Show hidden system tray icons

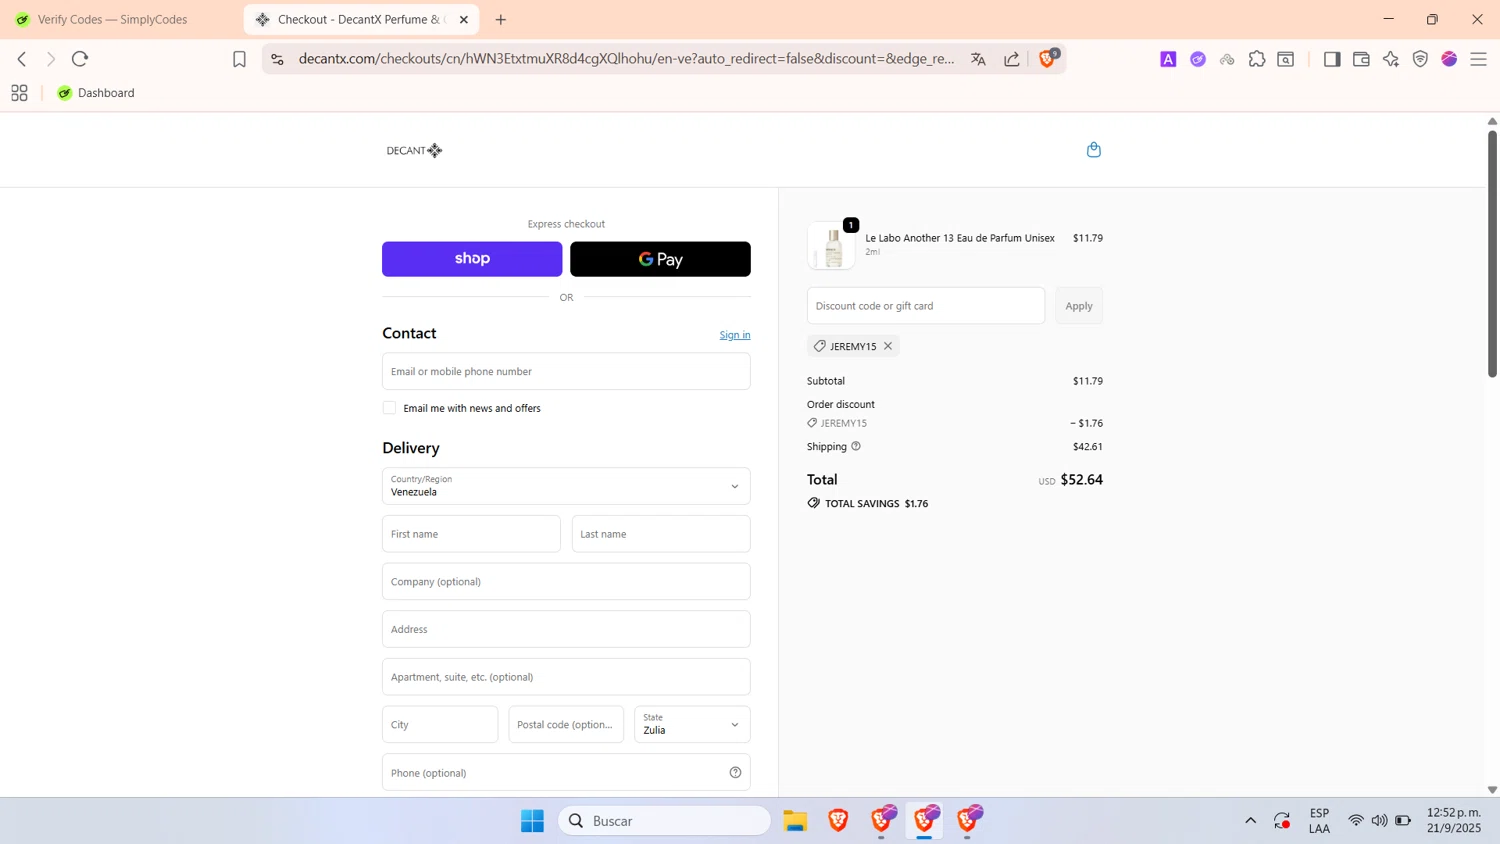[x=1250, y=821]
